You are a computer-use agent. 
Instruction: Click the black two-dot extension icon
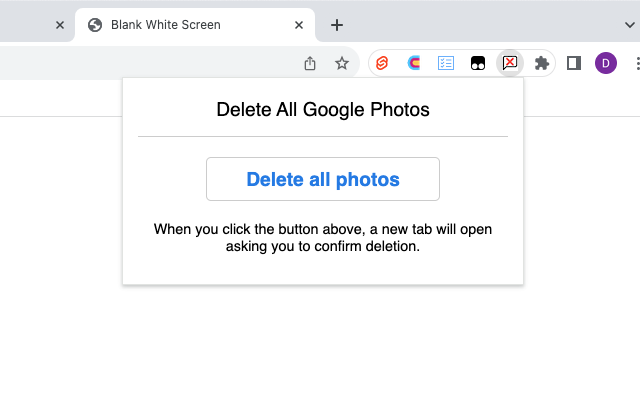[478, 63]
